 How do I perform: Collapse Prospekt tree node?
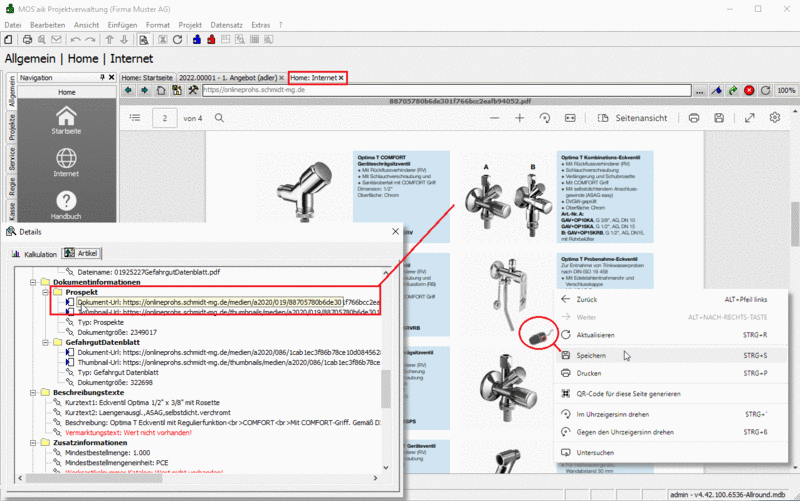45,292
